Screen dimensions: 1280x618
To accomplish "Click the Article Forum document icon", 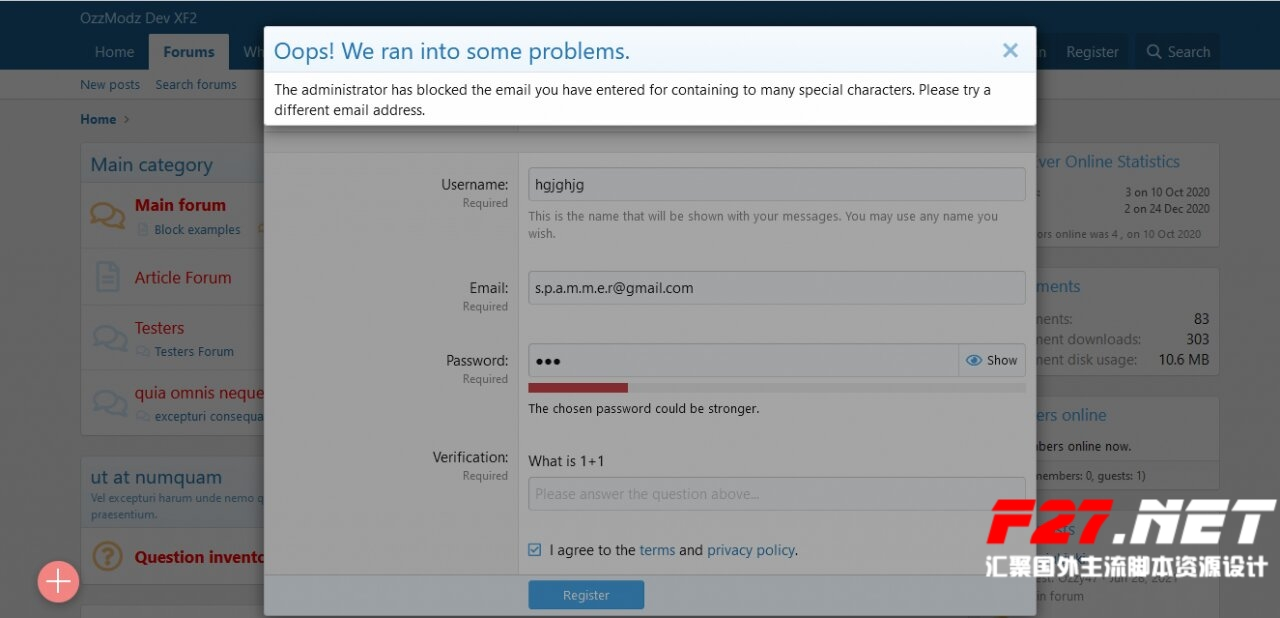I will click(108, 277).
